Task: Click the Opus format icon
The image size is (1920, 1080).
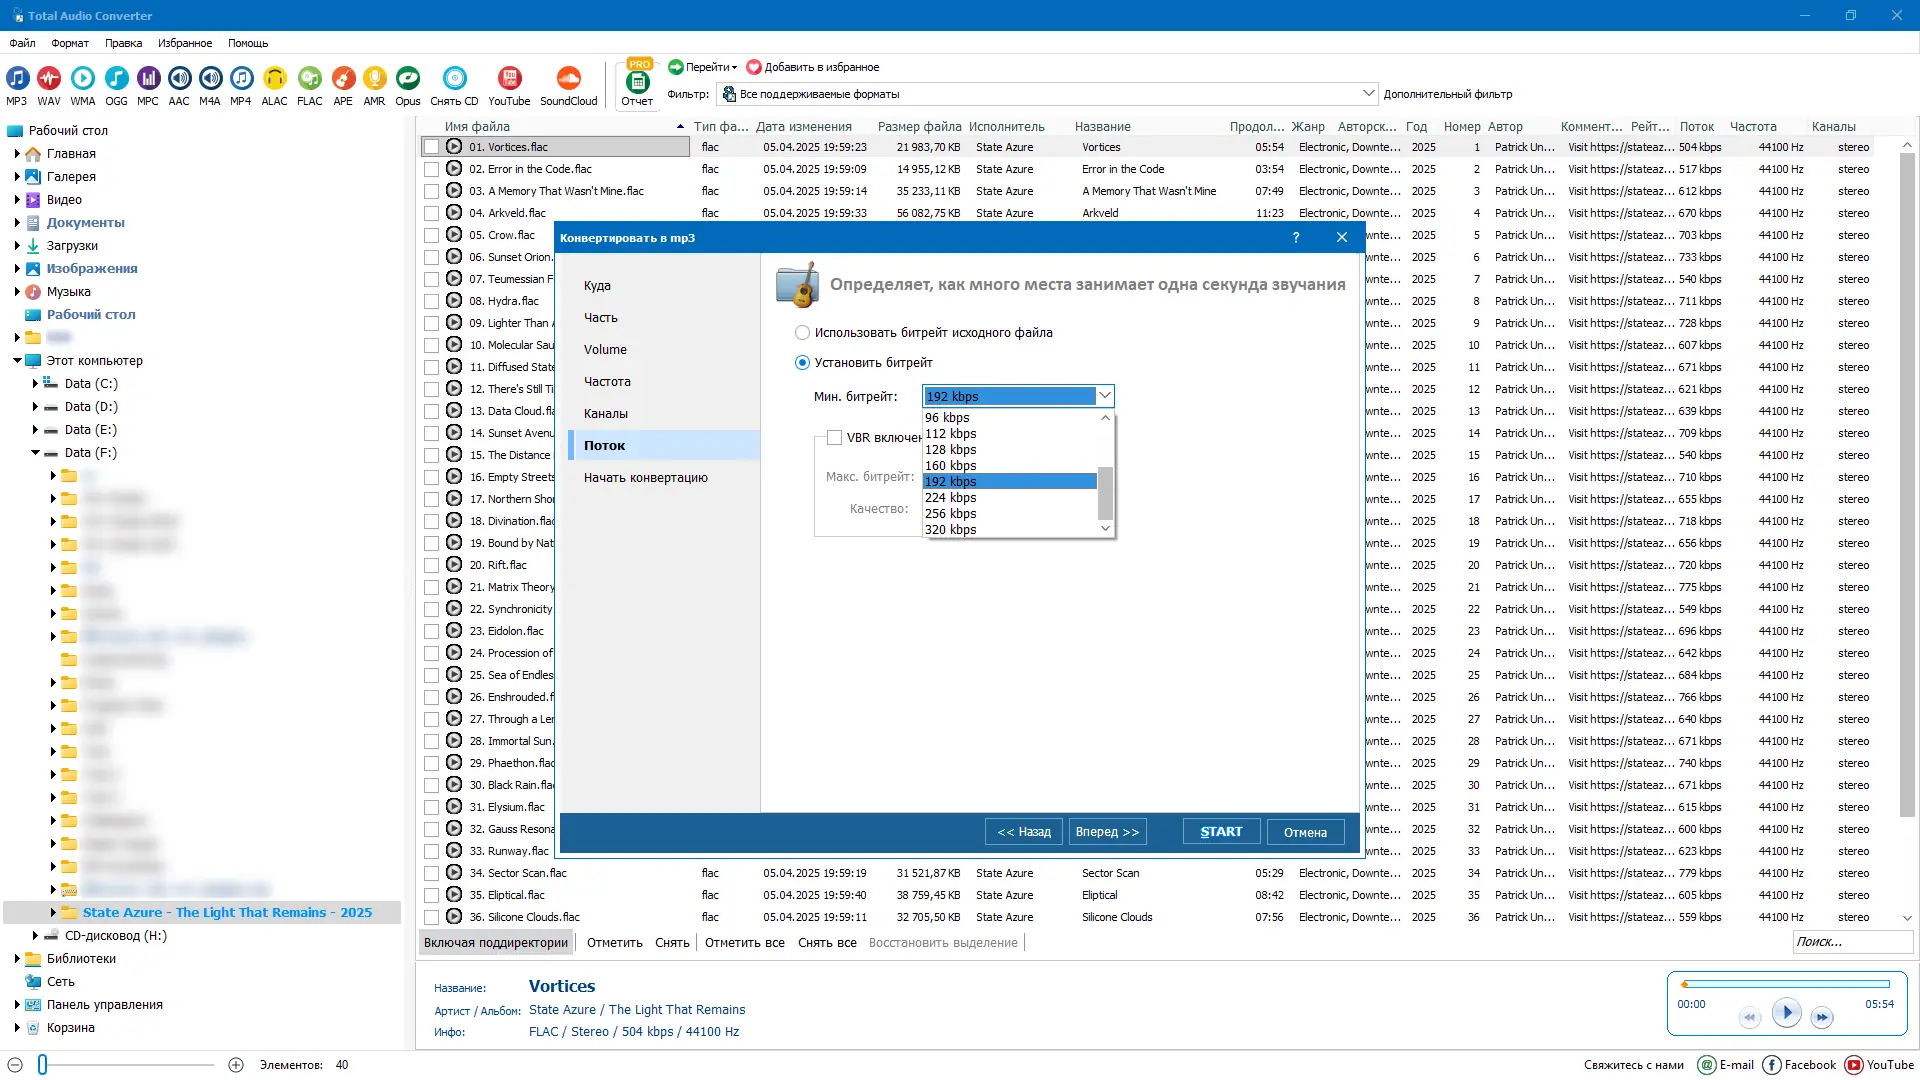Action: tap(407, 80)
